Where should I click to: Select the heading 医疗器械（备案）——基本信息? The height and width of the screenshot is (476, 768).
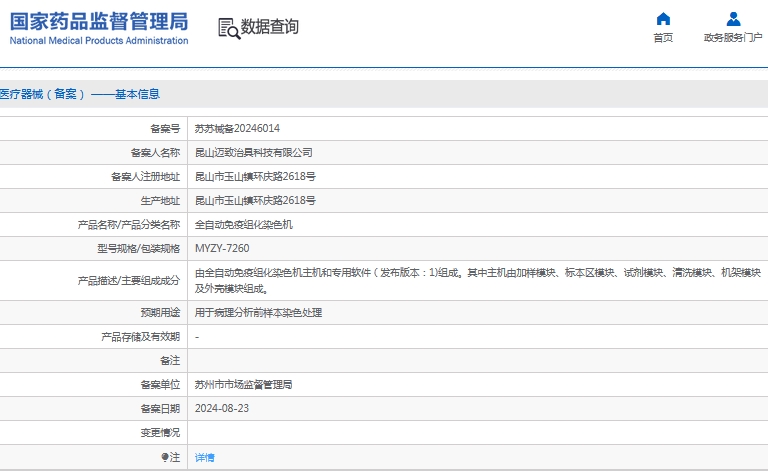[80, 94]
